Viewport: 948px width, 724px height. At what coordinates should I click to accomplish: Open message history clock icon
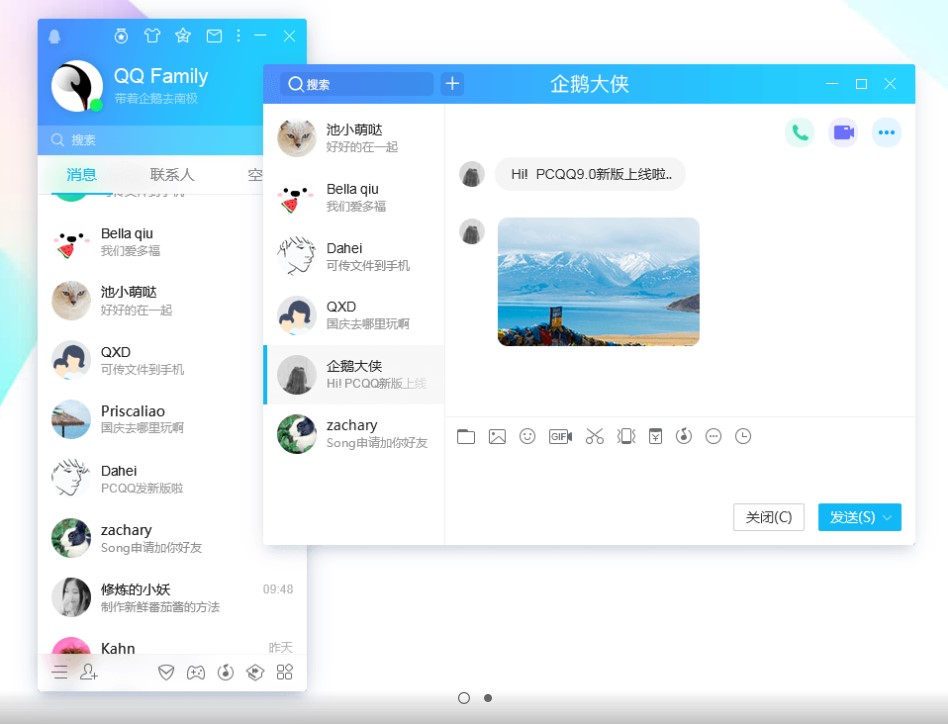tap(743, 436)
